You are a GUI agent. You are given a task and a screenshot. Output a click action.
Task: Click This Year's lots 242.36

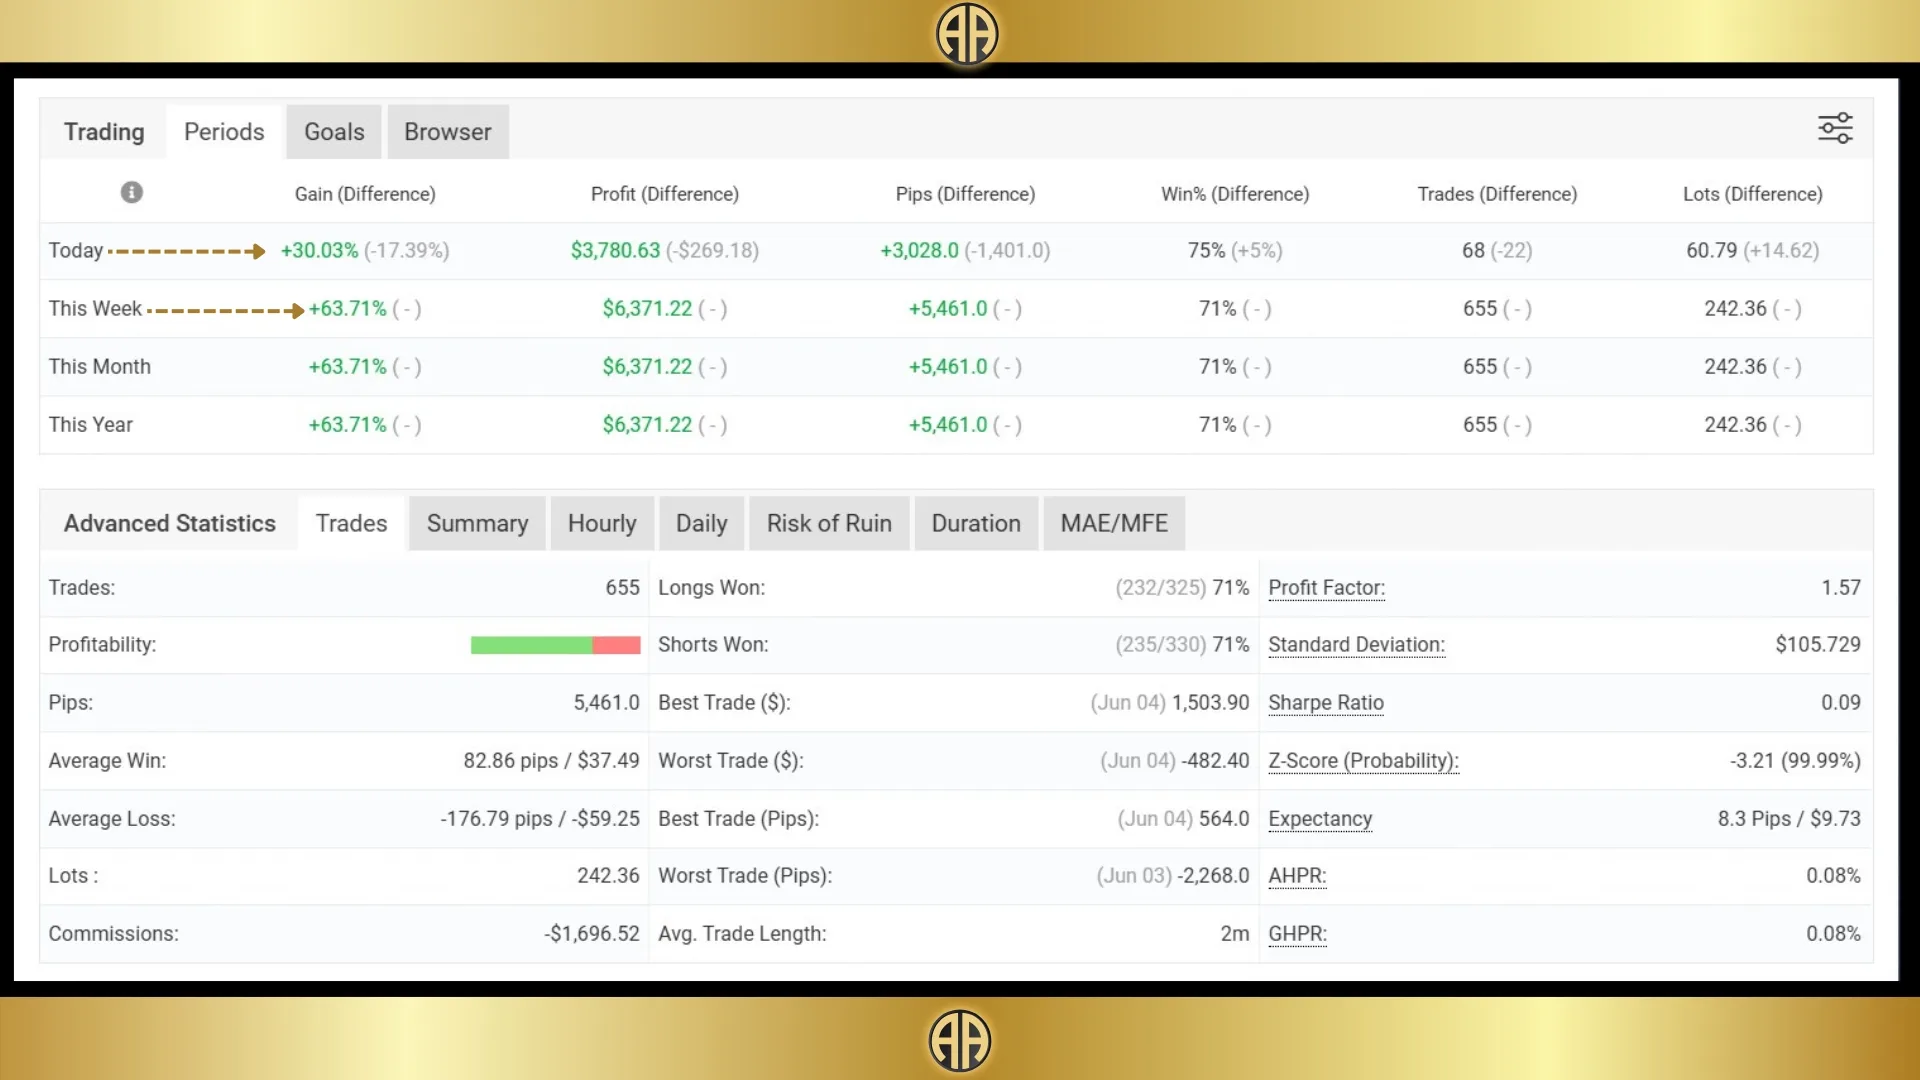click(1735, 425)
